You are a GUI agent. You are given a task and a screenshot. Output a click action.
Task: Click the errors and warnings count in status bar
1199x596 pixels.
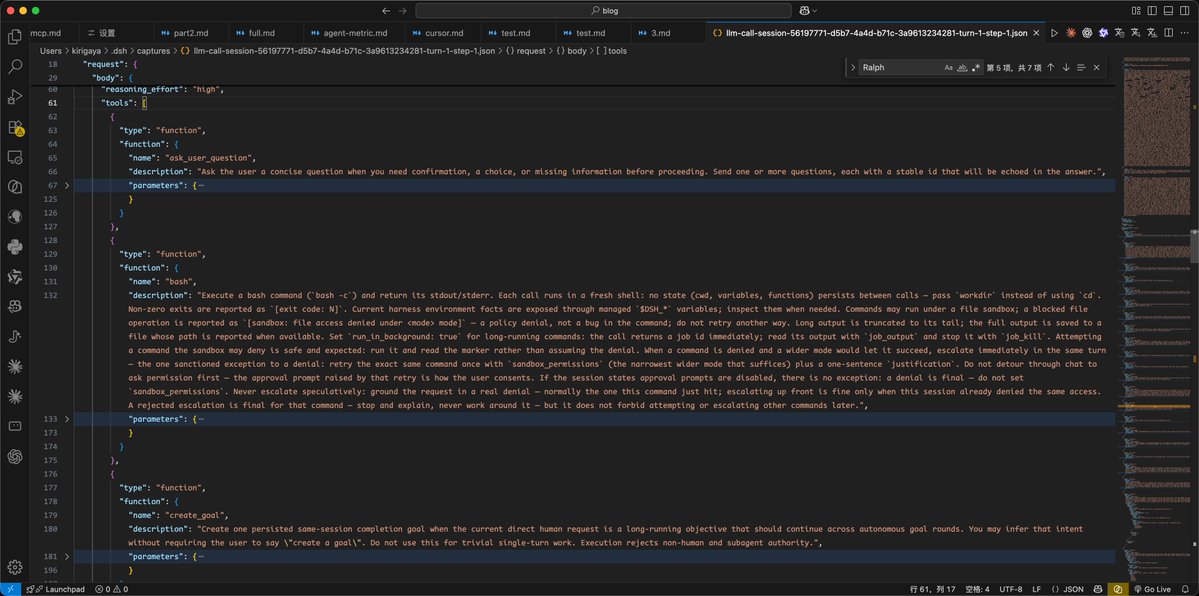(112, 589)
